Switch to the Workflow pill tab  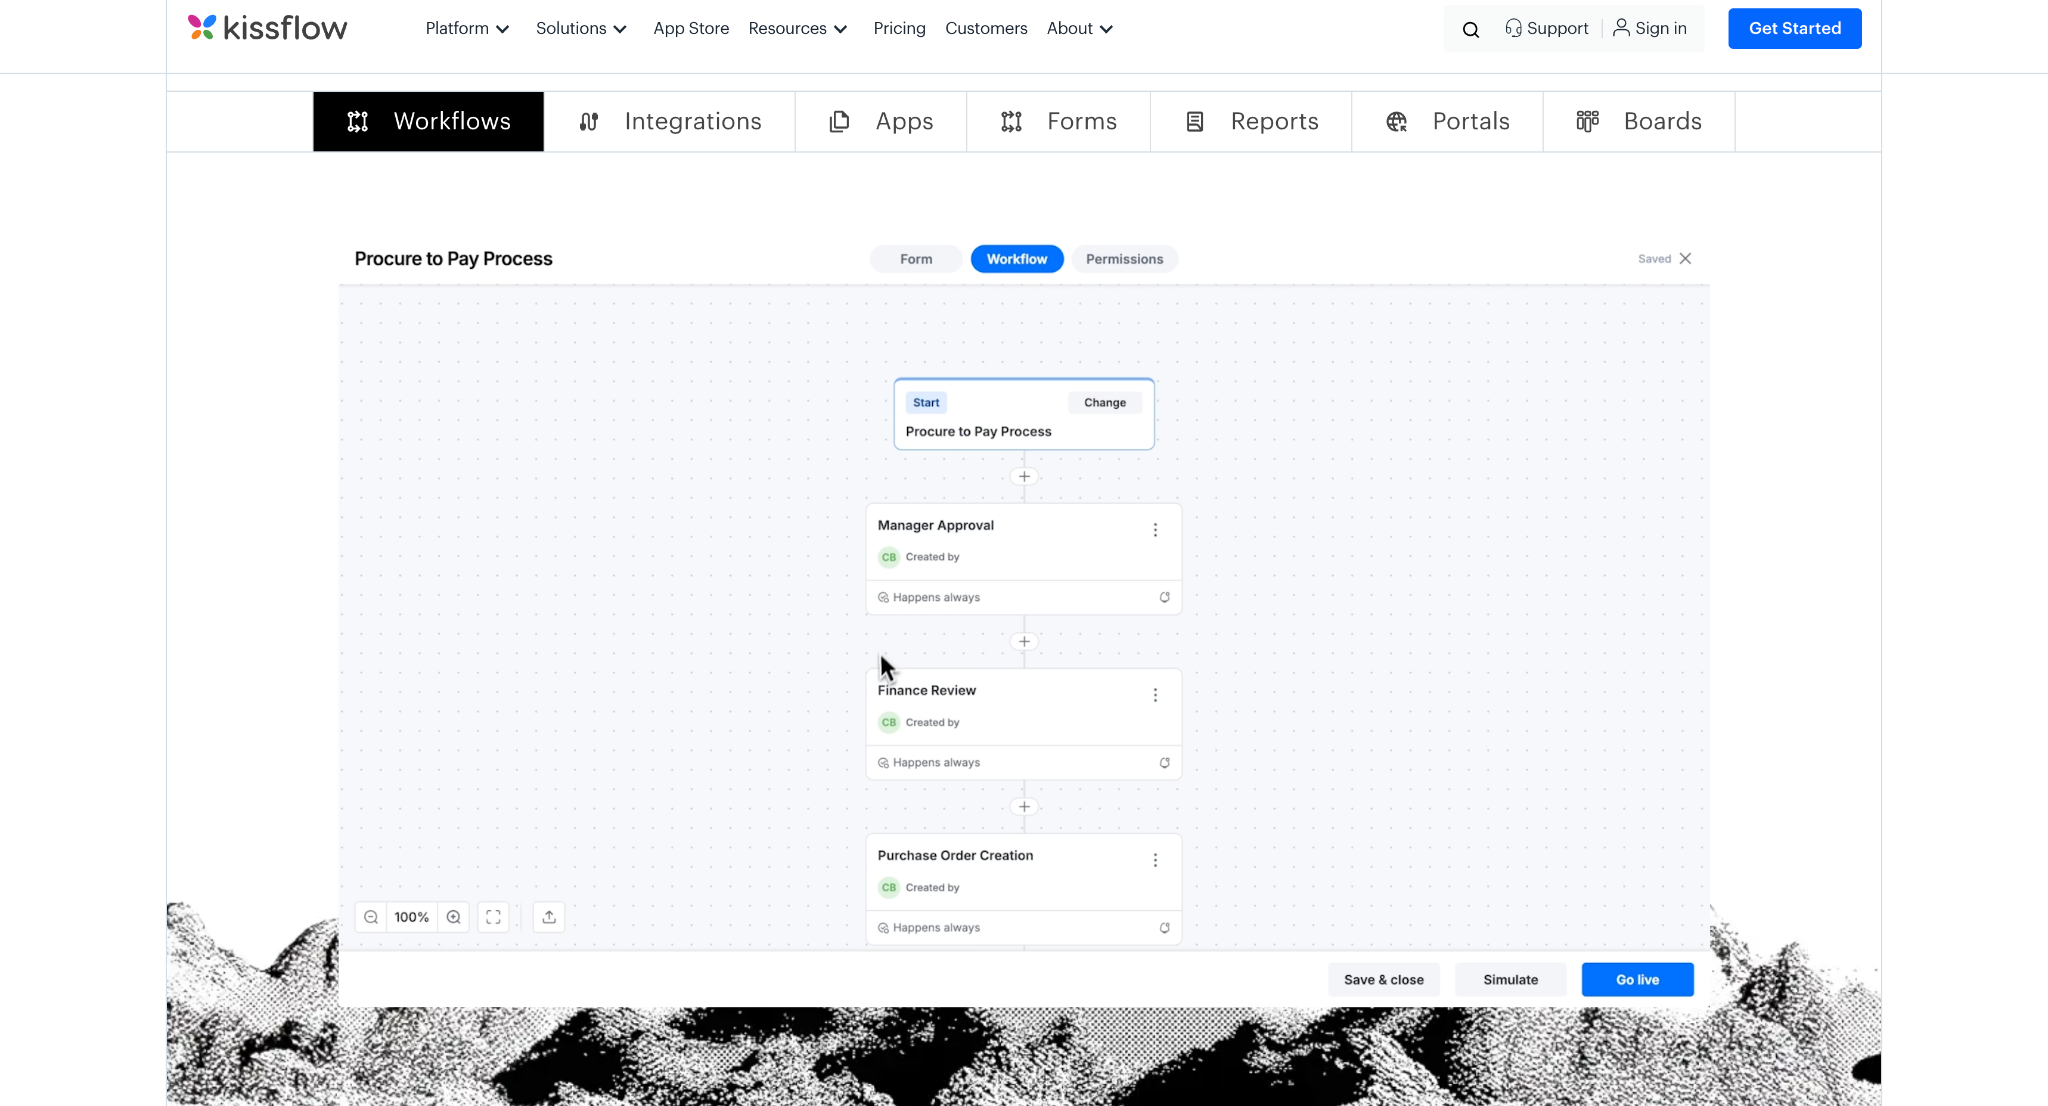point(1017,259)
